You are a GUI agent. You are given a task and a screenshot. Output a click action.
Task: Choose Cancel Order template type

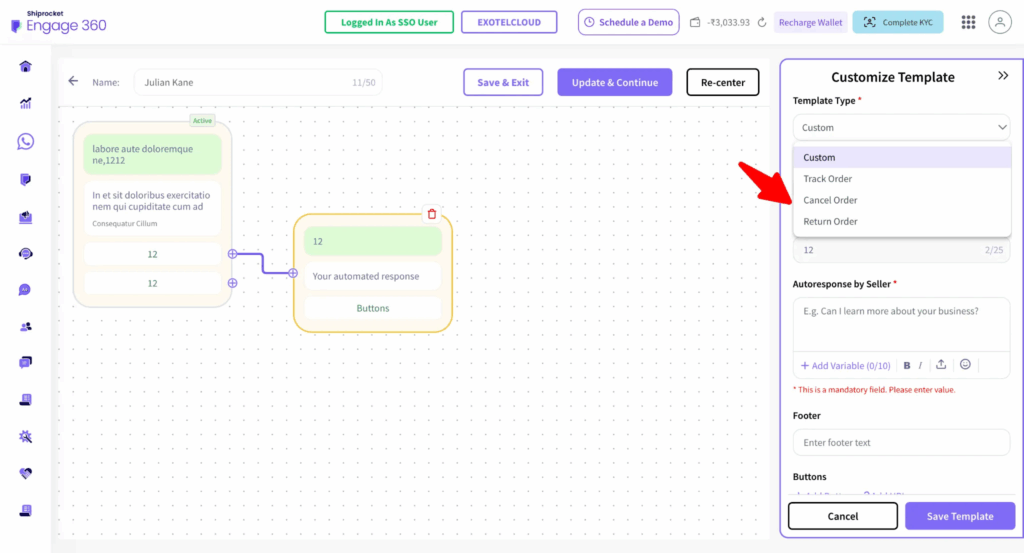830,200
